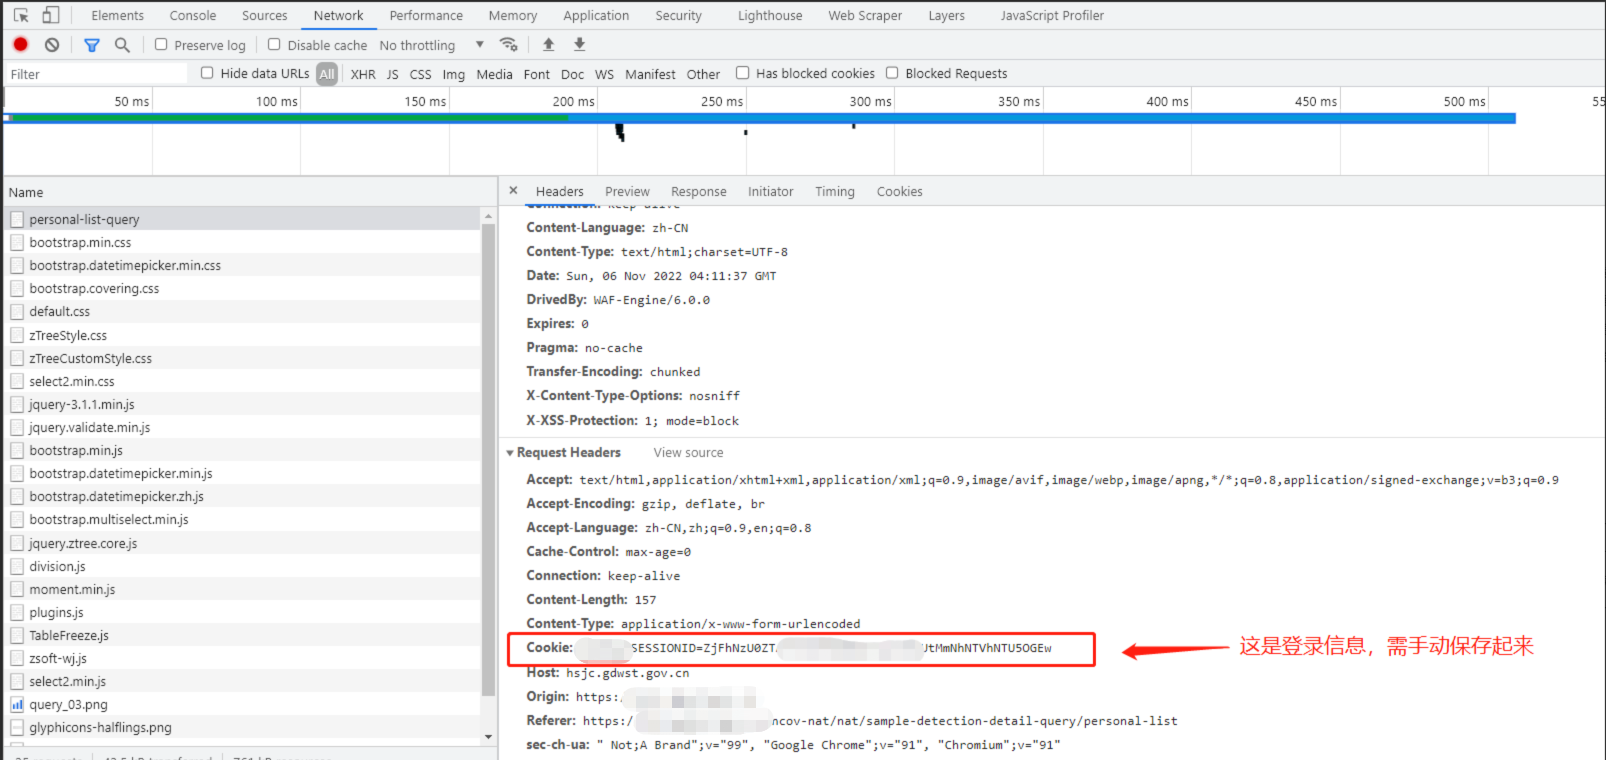Image resolution: width=1606 pixels, height=760 pixels.
Task: Click the Name column header
Action: pyautogui.click(x=249, y=192)
